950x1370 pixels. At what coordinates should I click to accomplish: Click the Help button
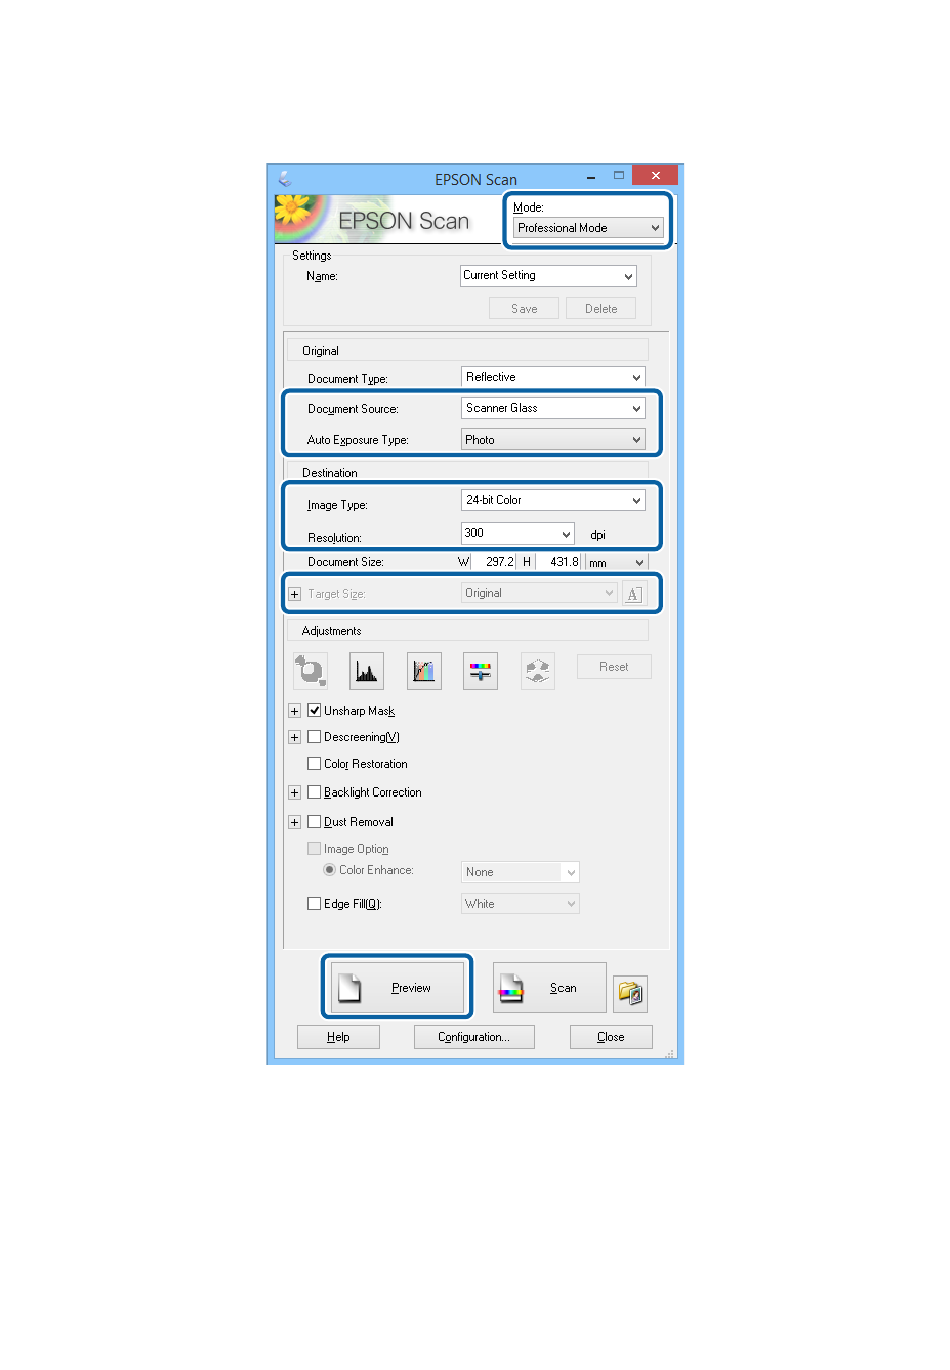coord(338,1037)
